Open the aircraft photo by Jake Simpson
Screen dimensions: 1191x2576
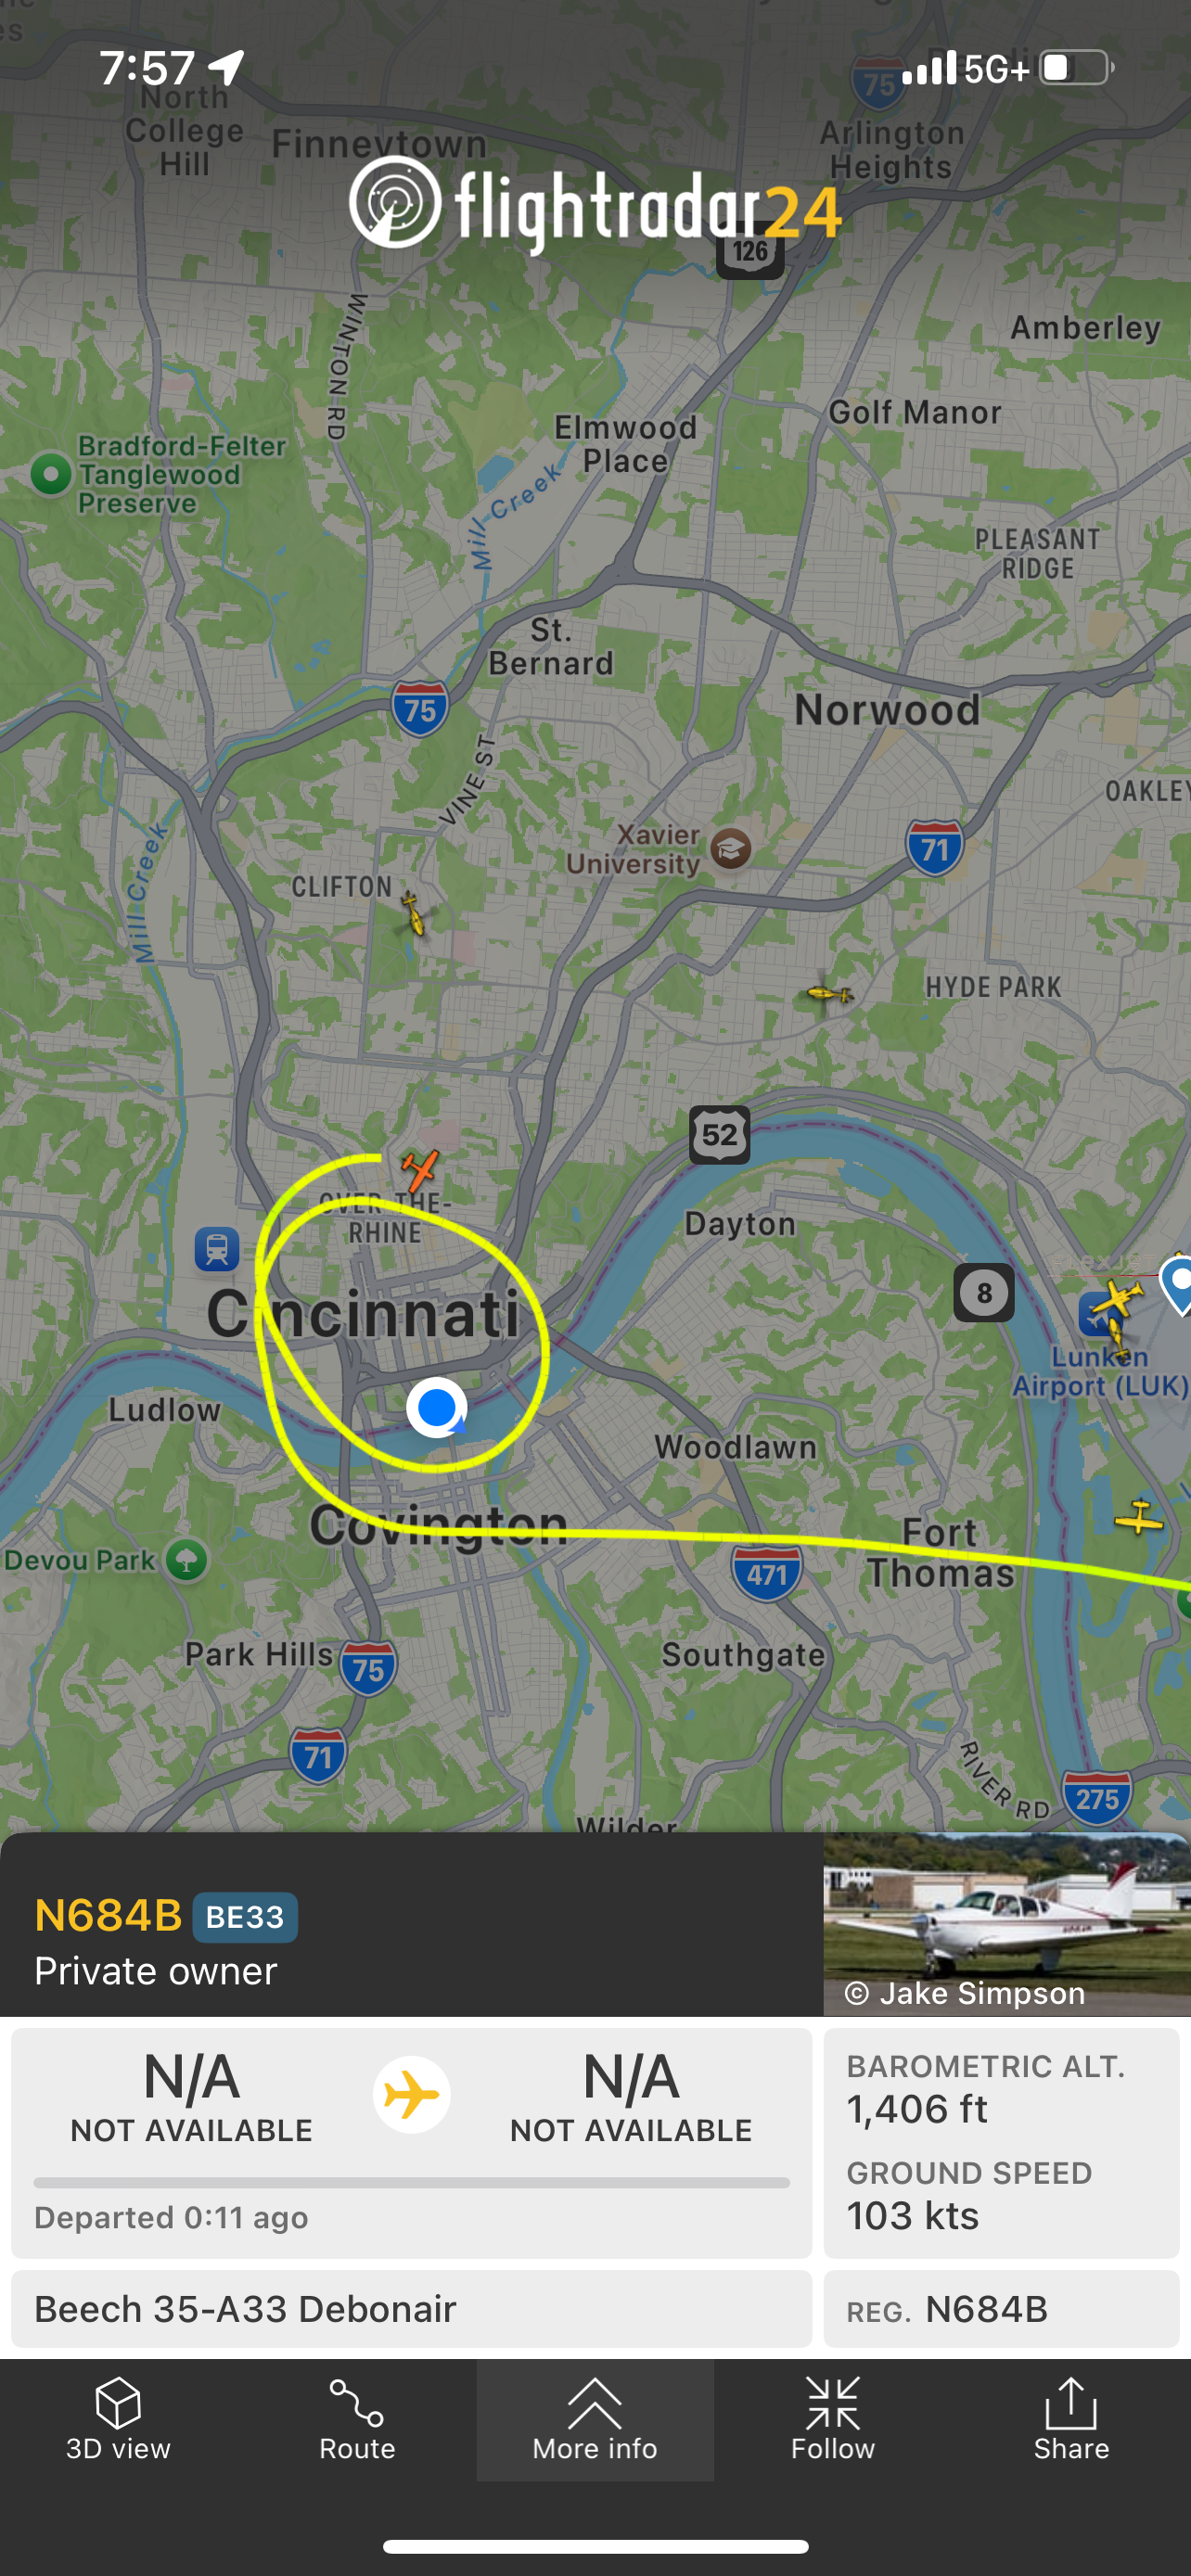(x=1007, y=1924)
